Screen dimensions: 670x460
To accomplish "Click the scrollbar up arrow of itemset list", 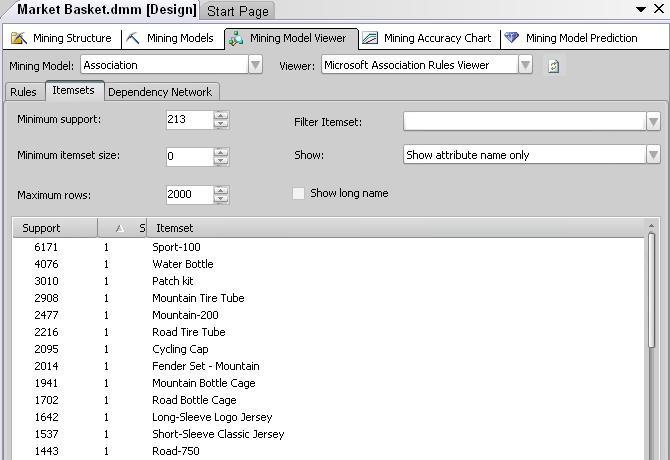I will [x=652, y=226].
